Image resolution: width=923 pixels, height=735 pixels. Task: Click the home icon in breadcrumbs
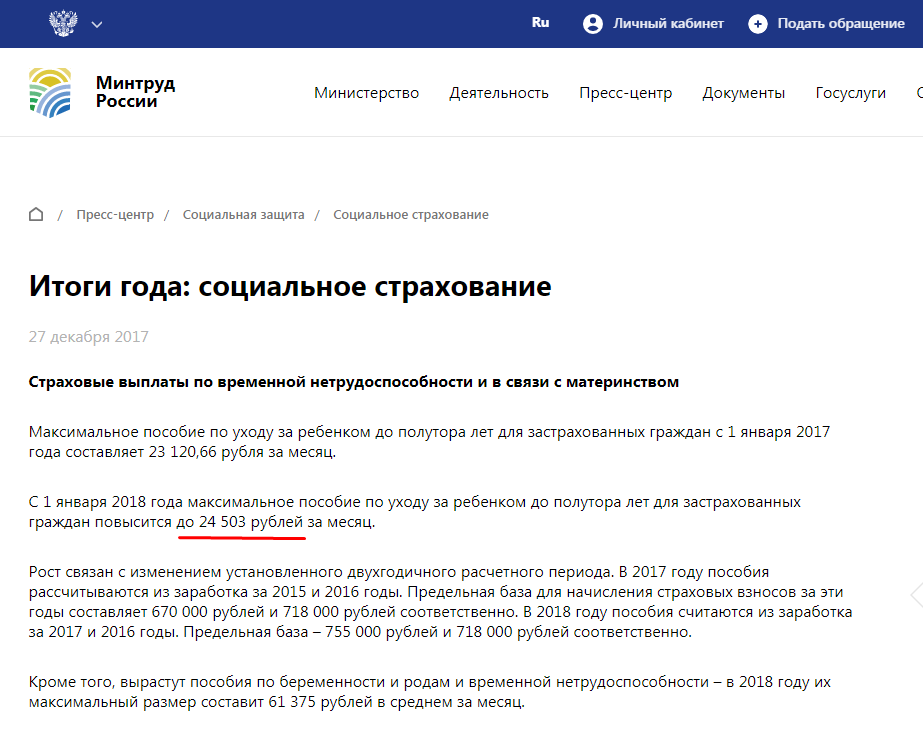37,214
